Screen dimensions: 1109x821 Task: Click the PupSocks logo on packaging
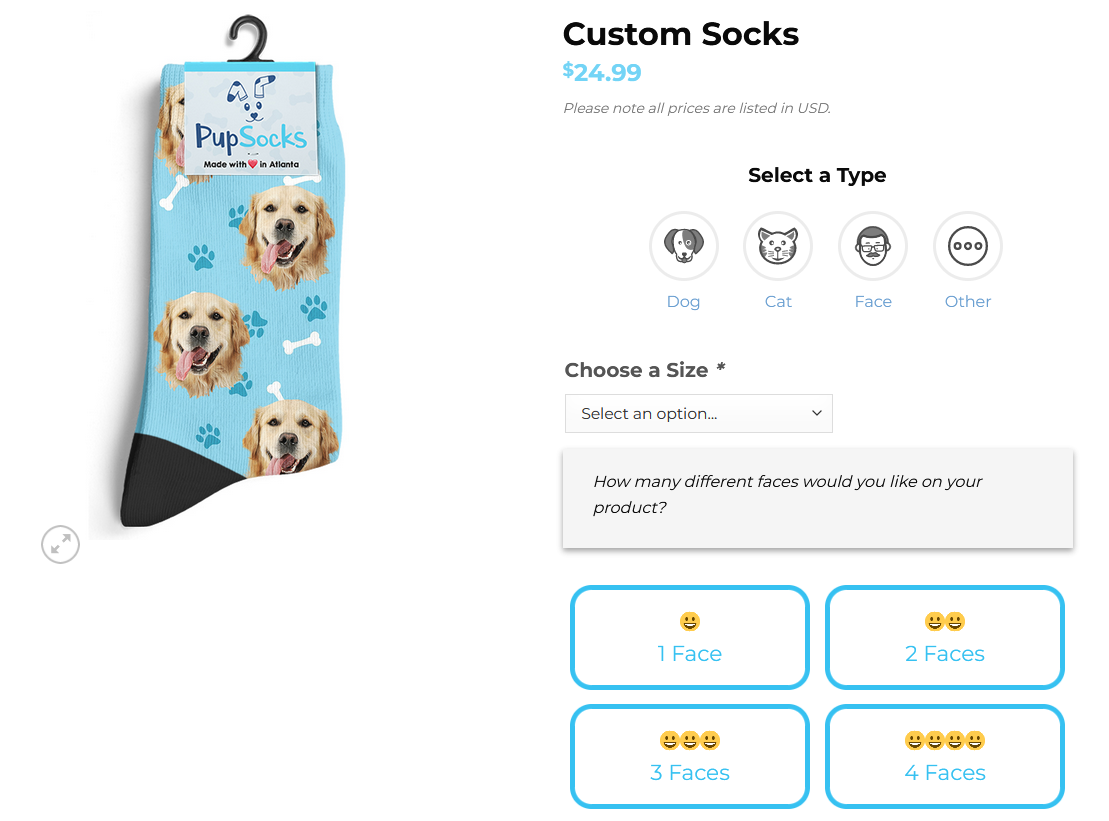click(x=250, y=120)
